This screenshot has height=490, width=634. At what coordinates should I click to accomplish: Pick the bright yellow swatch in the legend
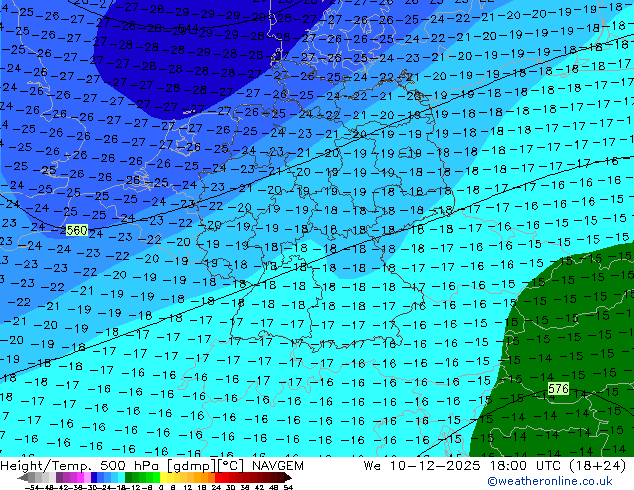(x=163, y=477)
